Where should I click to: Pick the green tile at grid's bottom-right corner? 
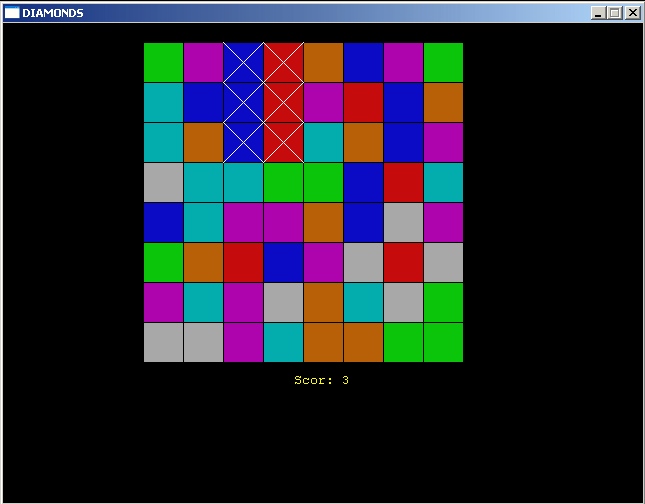[443, 342]
